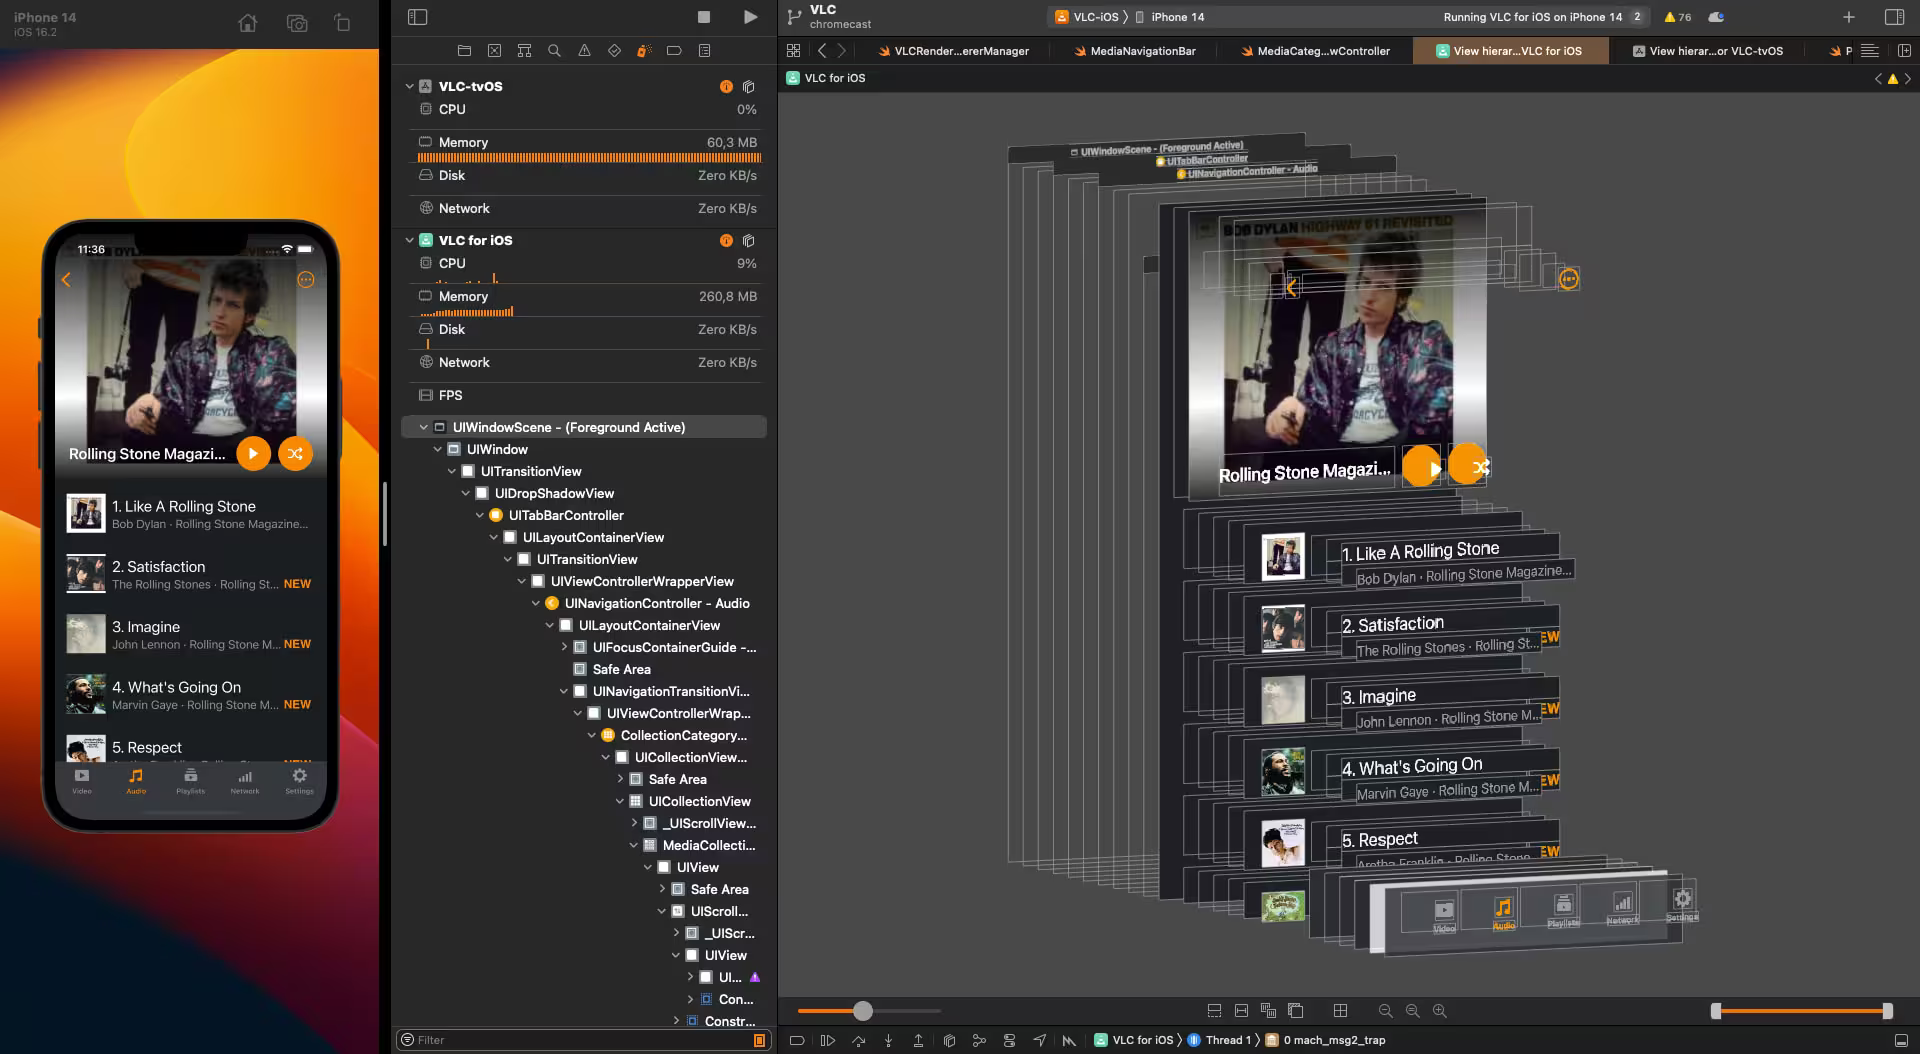Collapse the CollectionCategory node
Viewport: 1920px width, 1054px height.
pyautogui.click(x=591, y=735)
